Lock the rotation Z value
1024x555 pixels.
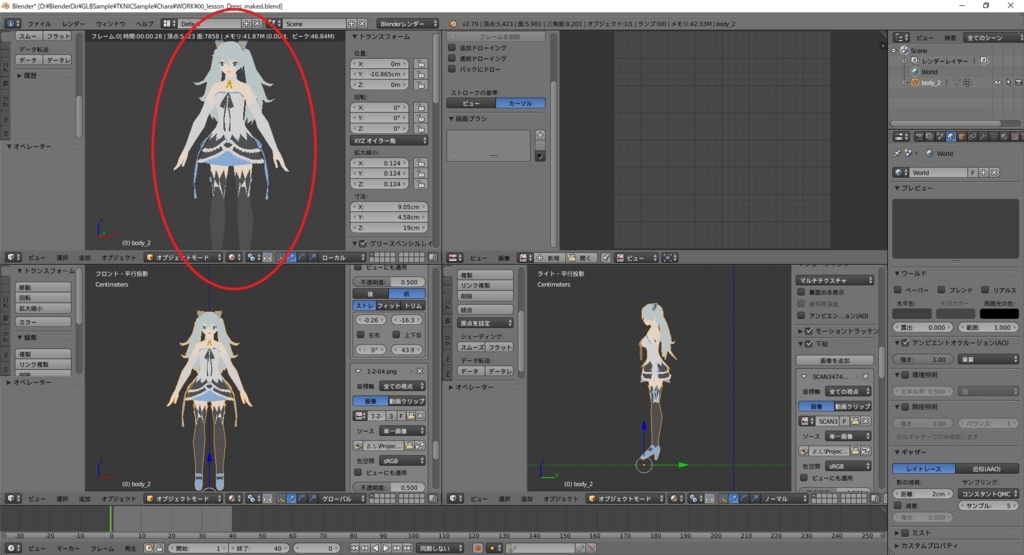click(x=420, y=129)
